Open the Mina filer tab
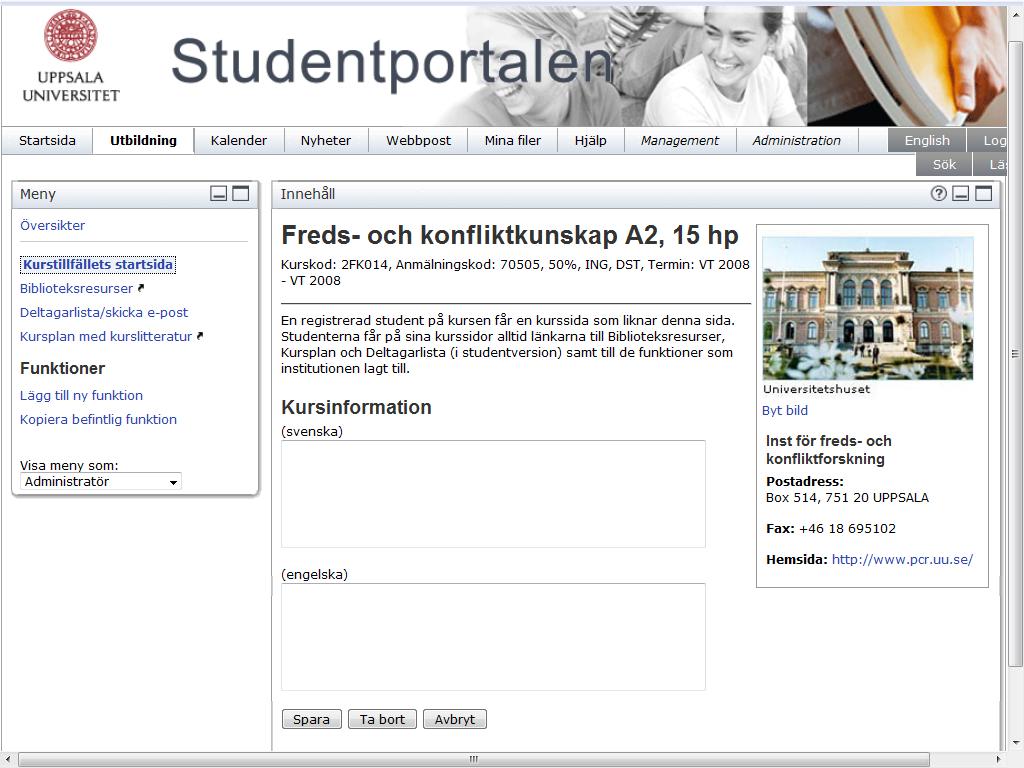The height and width of the screenshot is (768, 1024). click(x=513, y=140)
